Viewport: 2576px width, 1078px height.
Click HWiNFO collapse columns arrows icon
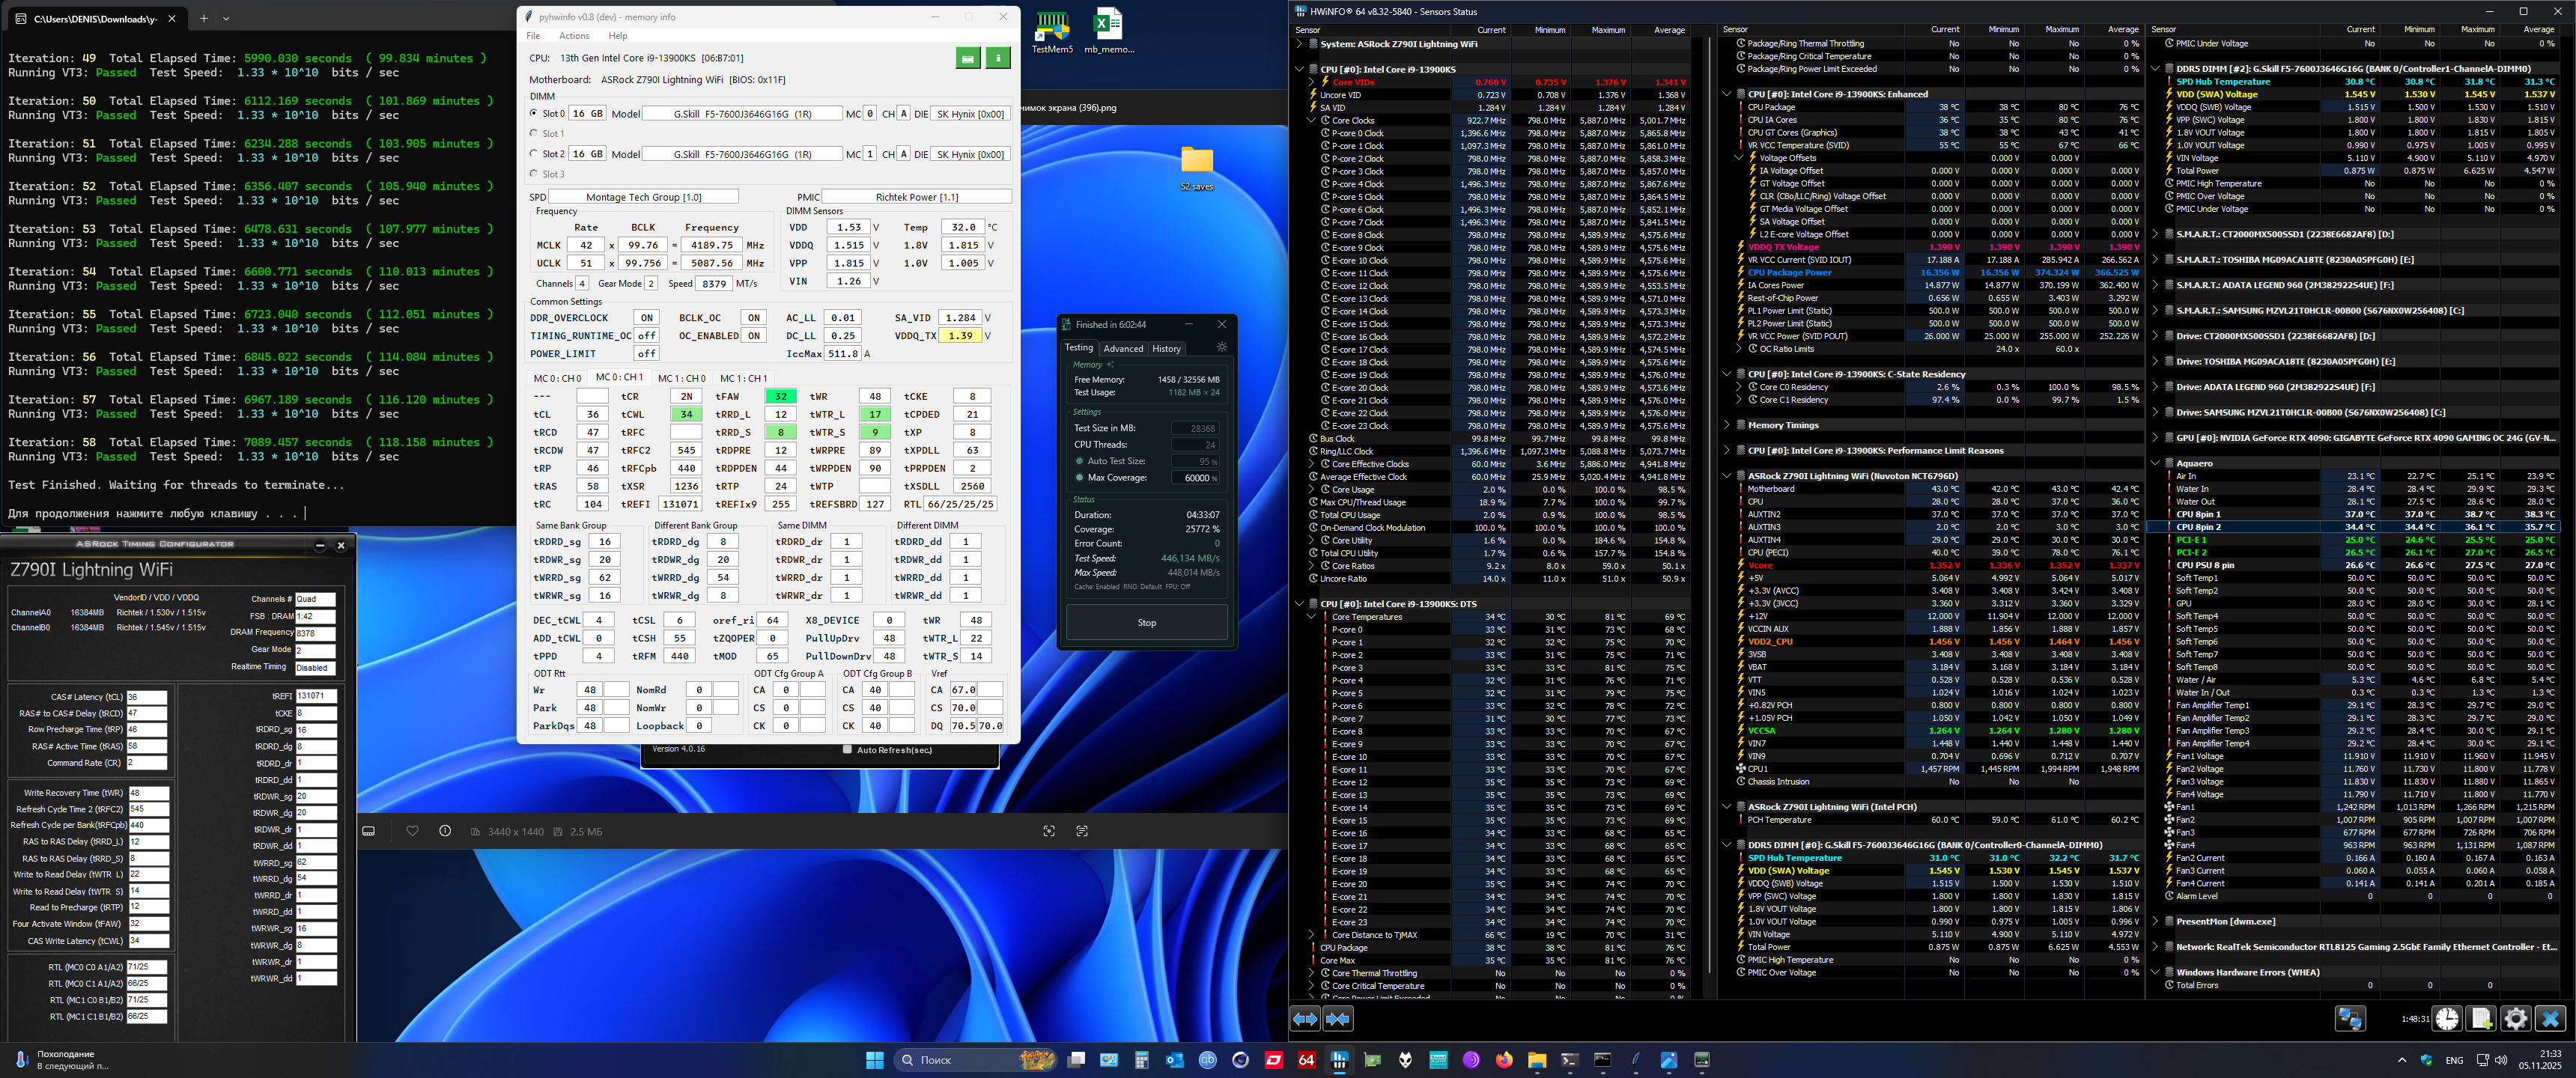click(x=1338, y=1019)
